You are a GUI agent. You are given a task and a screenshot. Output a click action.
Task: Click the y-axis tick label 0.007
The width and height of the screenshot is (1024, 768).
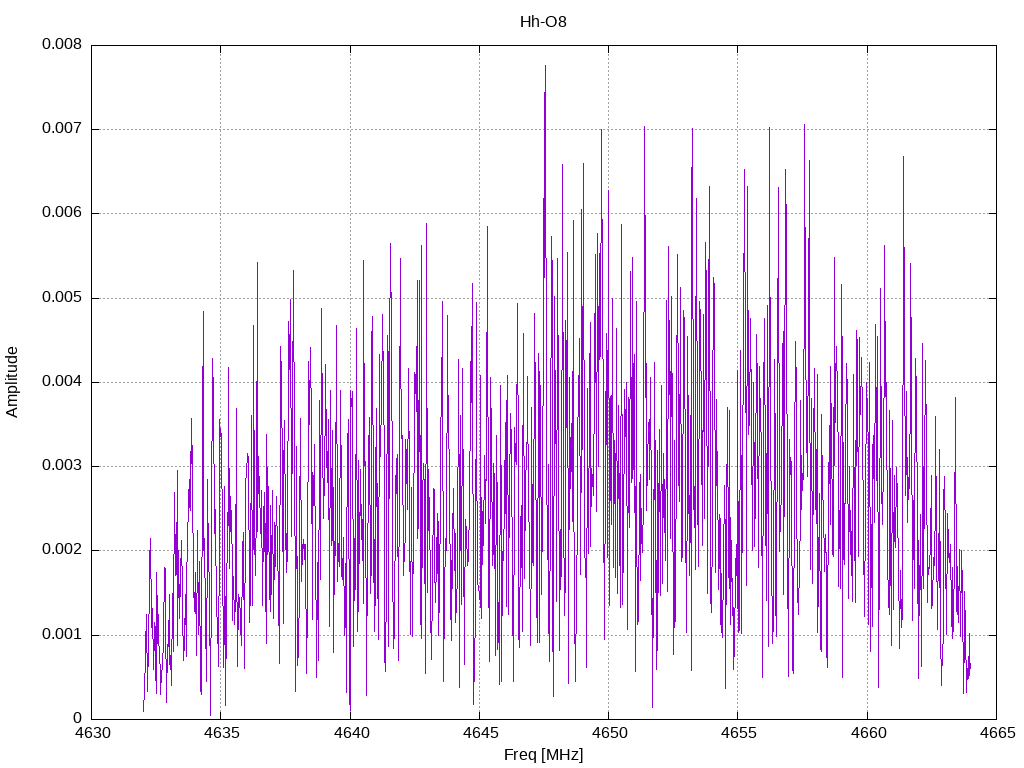62,128
